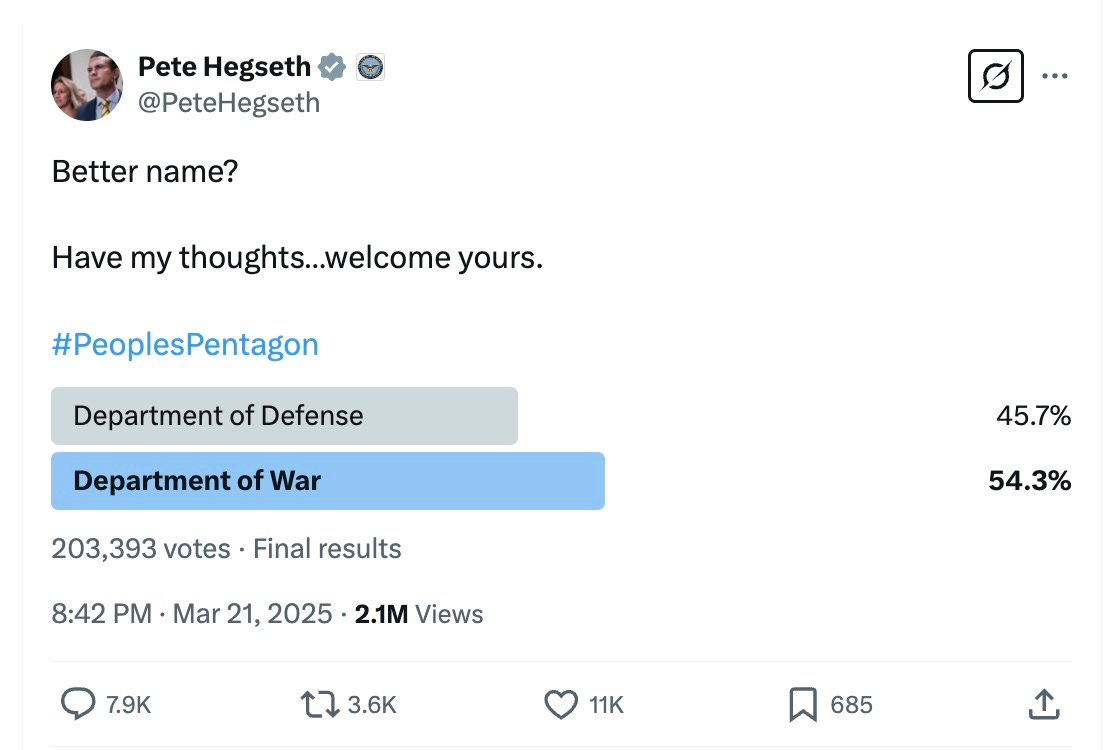Open the #PeoplesPentagon hashtag
The image size is (1120, 750).
(x=185, y=345)
